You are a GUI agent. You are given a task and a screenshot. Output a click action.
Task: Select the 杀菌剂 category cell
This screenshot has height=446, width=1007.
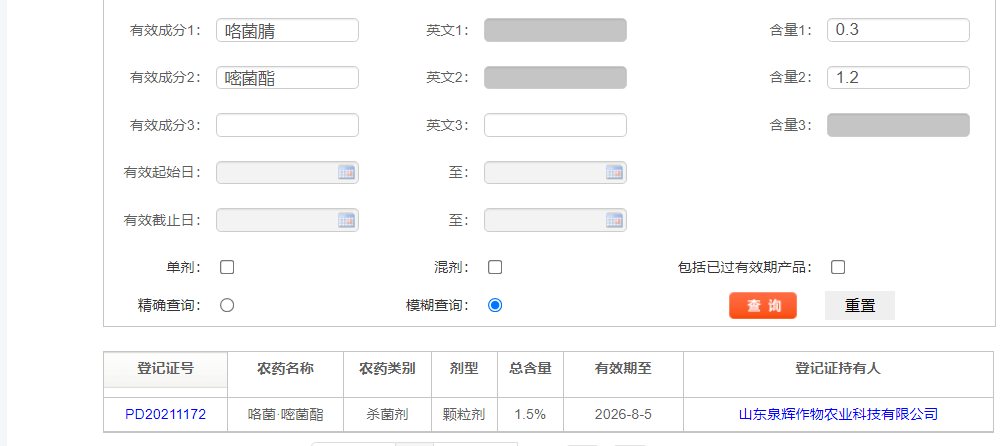click(x=387, y=415)
